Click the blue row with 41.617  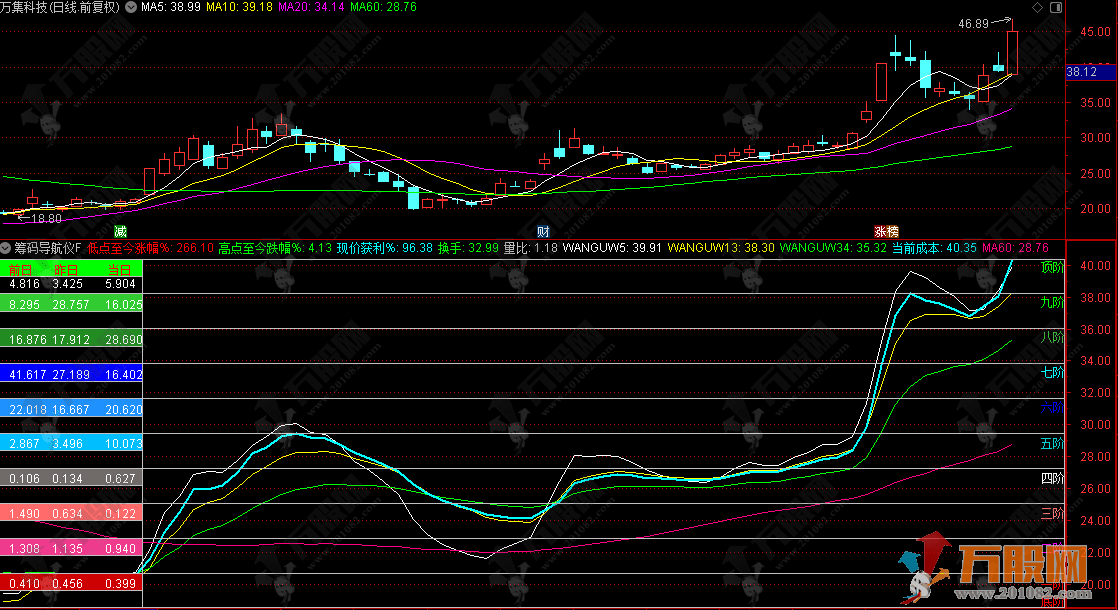tap(72, 374)
